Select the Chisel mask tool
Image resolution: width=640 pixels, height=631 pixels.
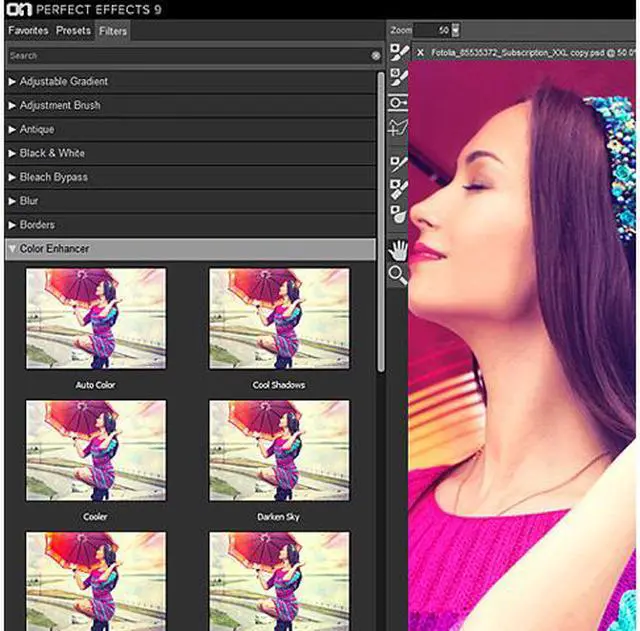click(399, 187)
